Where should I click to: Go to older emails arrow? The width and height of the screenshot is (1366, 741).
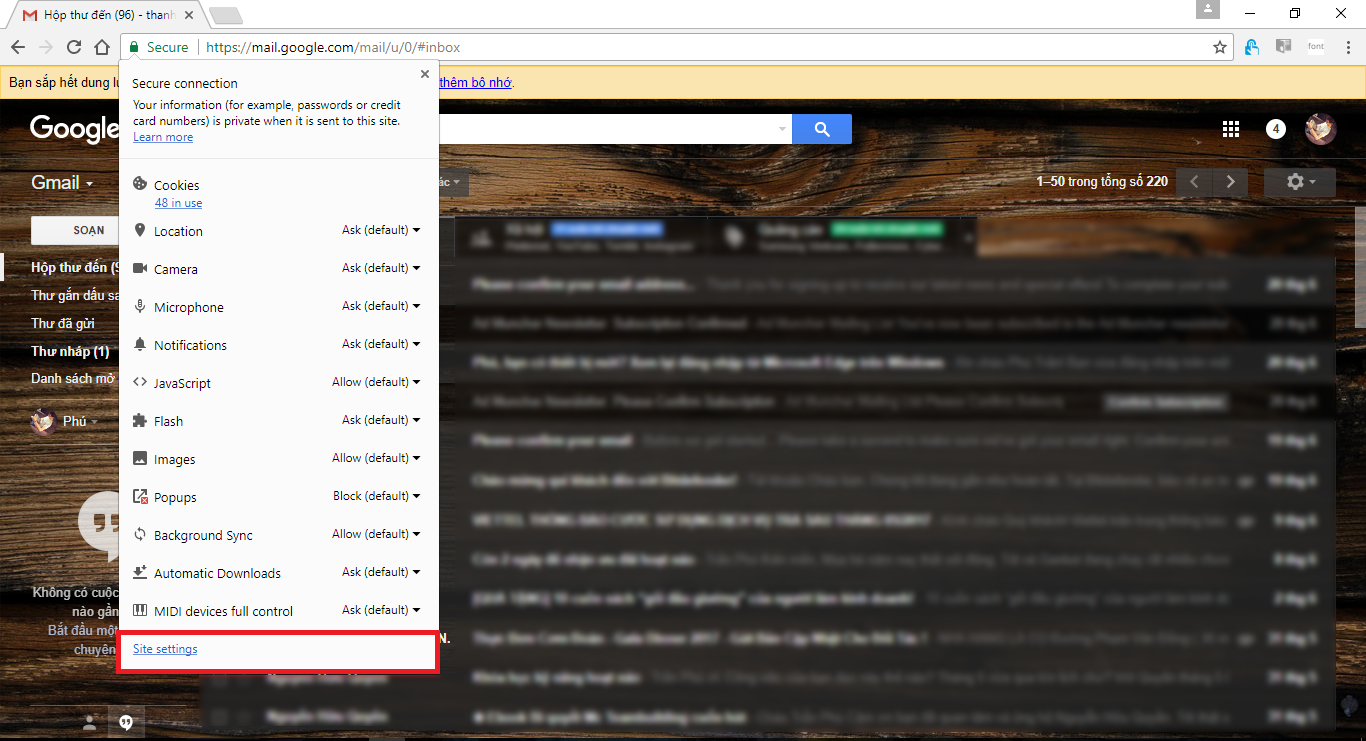pos(1230,182)
